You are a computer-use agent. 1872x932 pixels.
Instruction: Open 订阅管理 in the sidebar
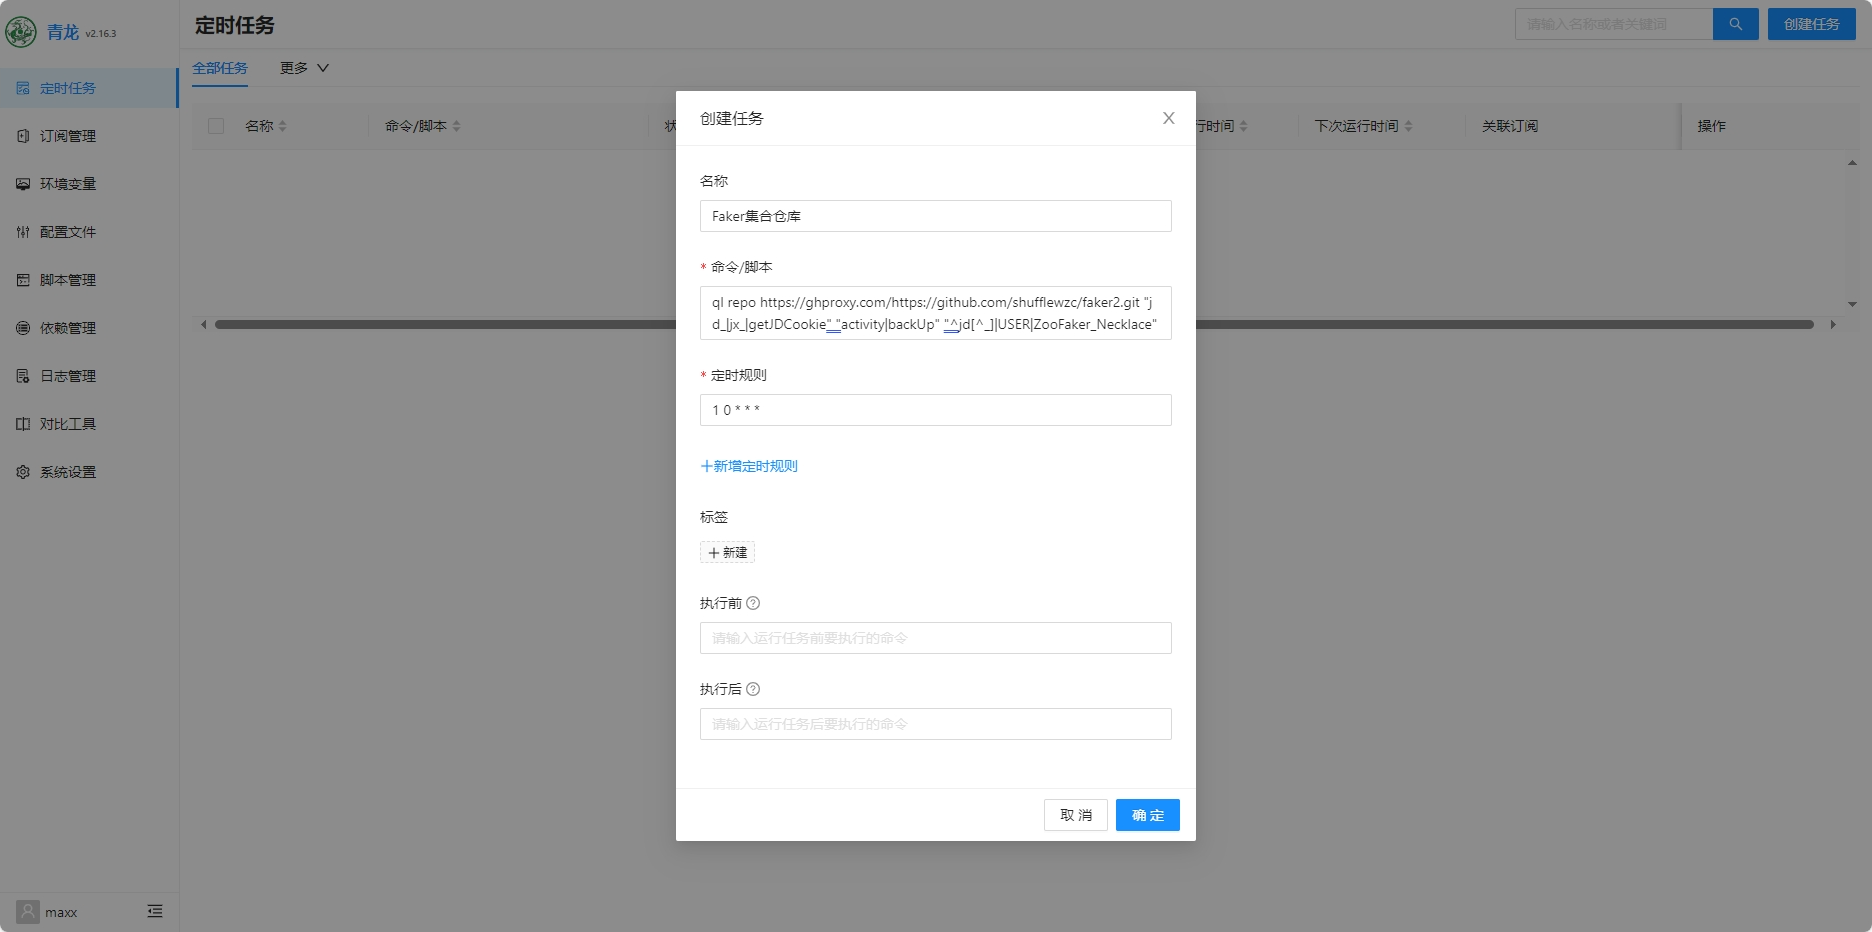(x=89, y=136)
